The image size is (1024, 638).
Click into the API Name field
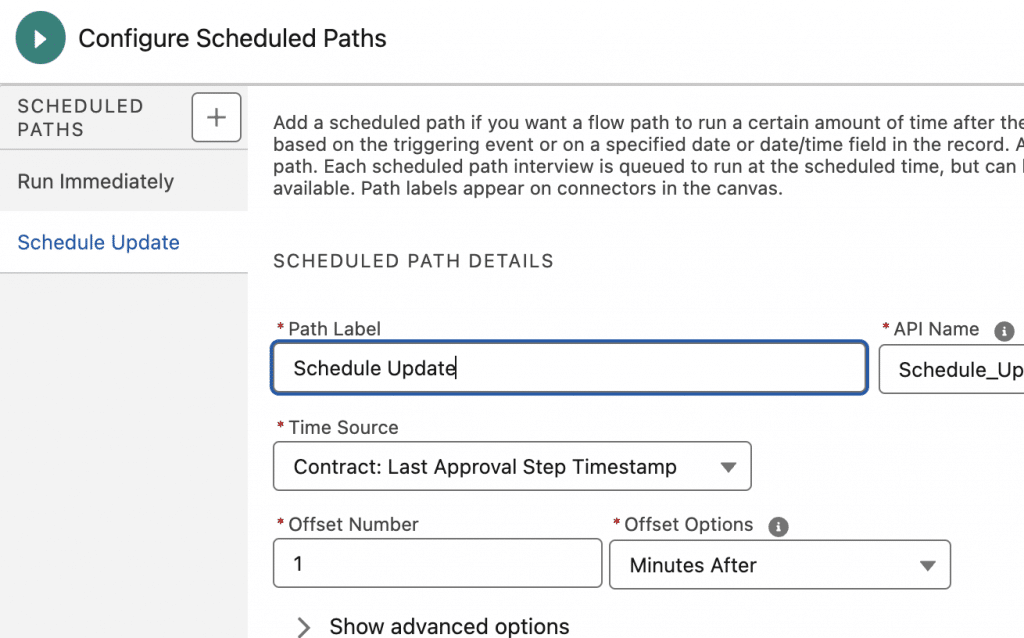pyautogui.click(x=955, y=370)
